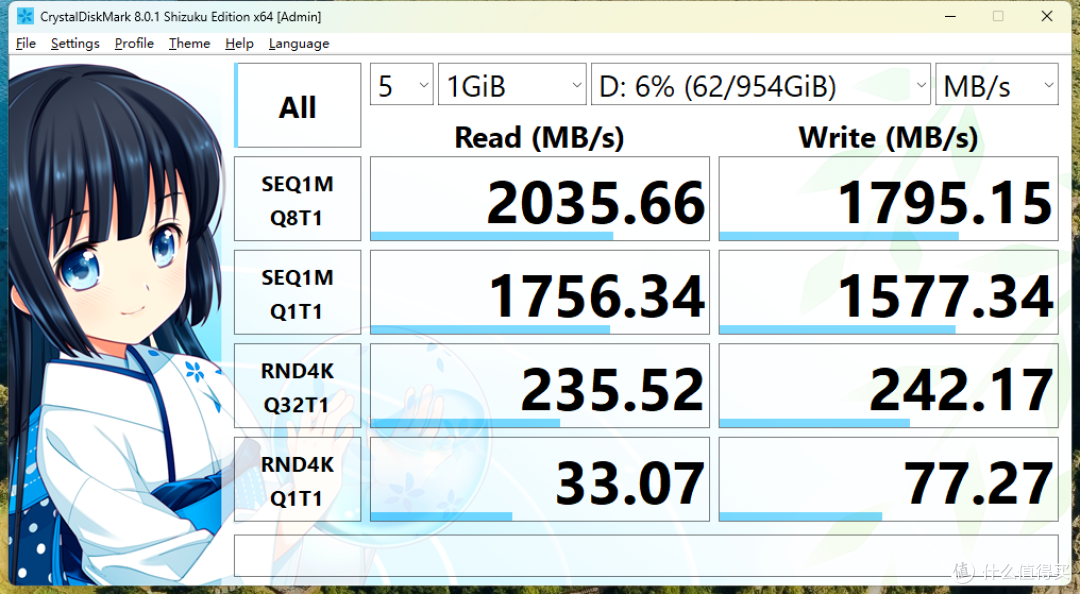
Task: Minimize the CrystalDiskMark window
Action: click(x=951, y=16)
